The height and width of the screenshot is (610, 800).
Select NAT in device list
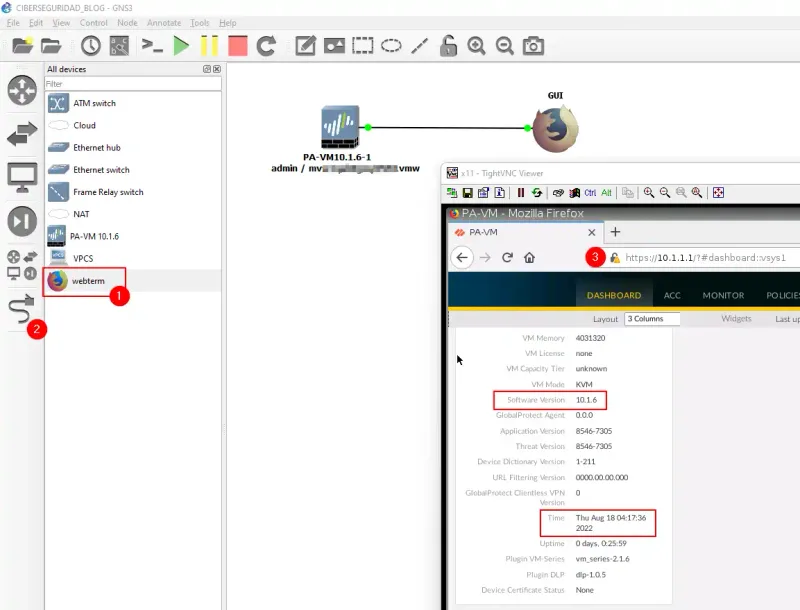(x=133, y=214)
